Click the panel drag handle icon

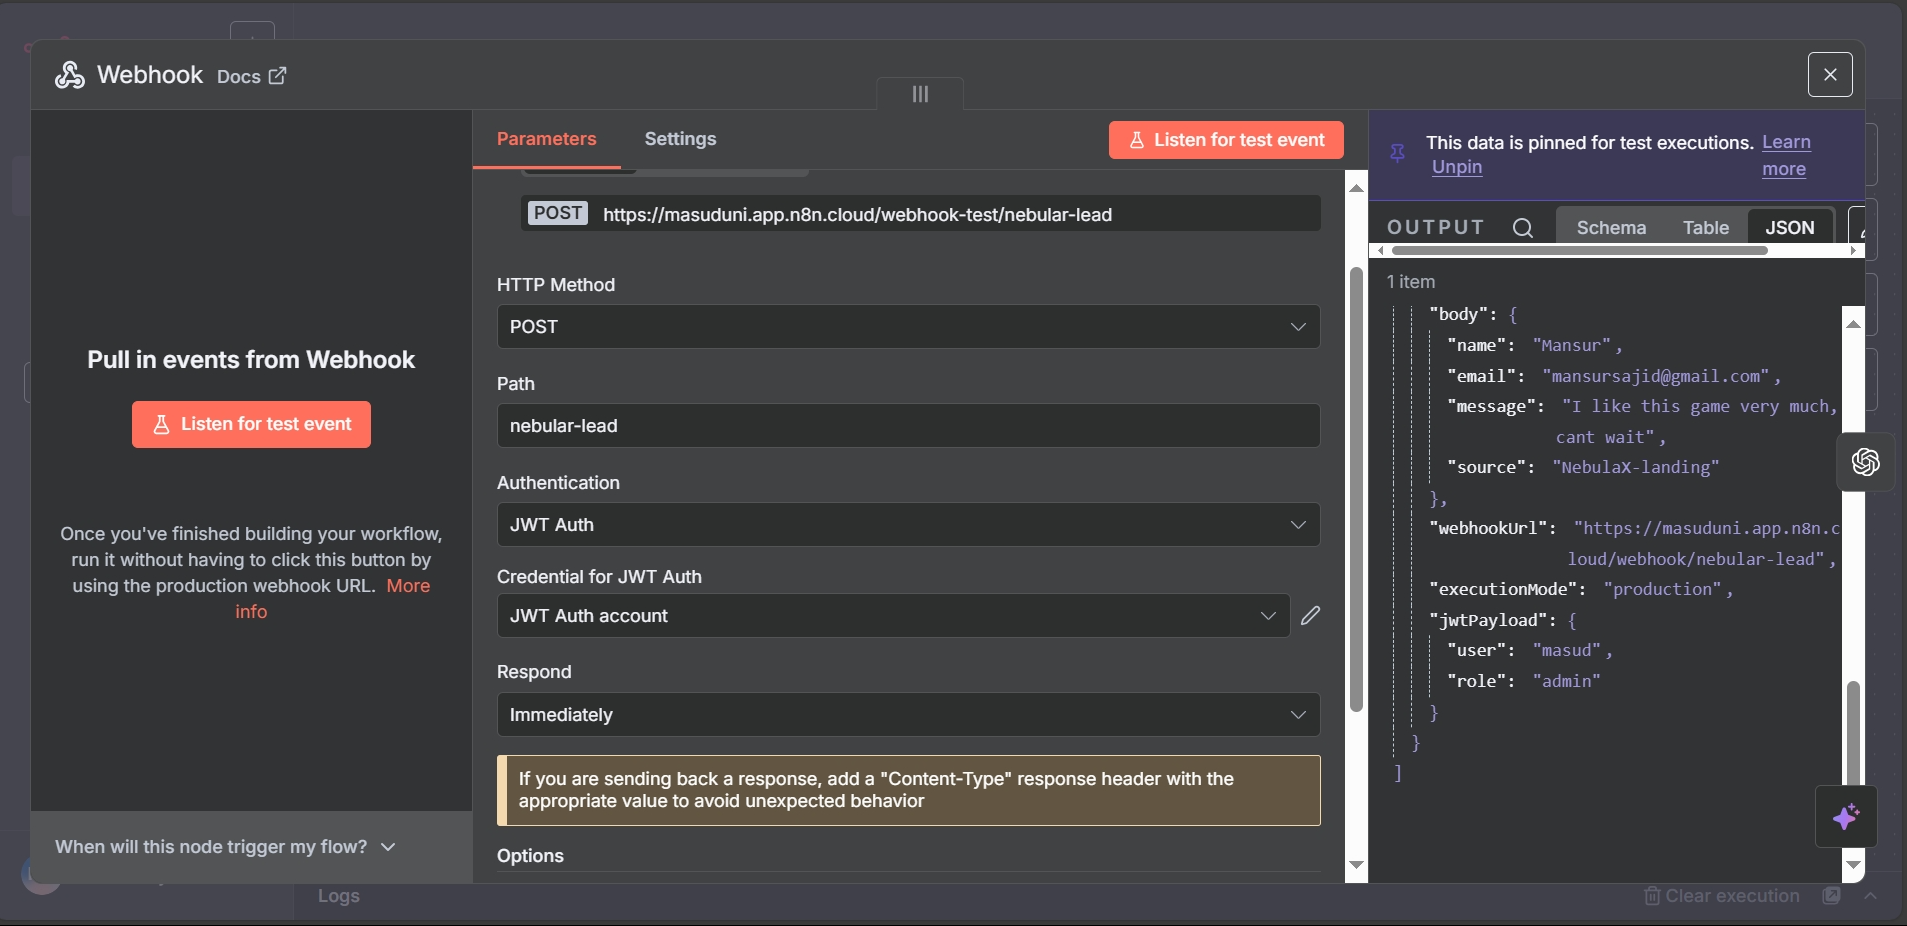920,94
